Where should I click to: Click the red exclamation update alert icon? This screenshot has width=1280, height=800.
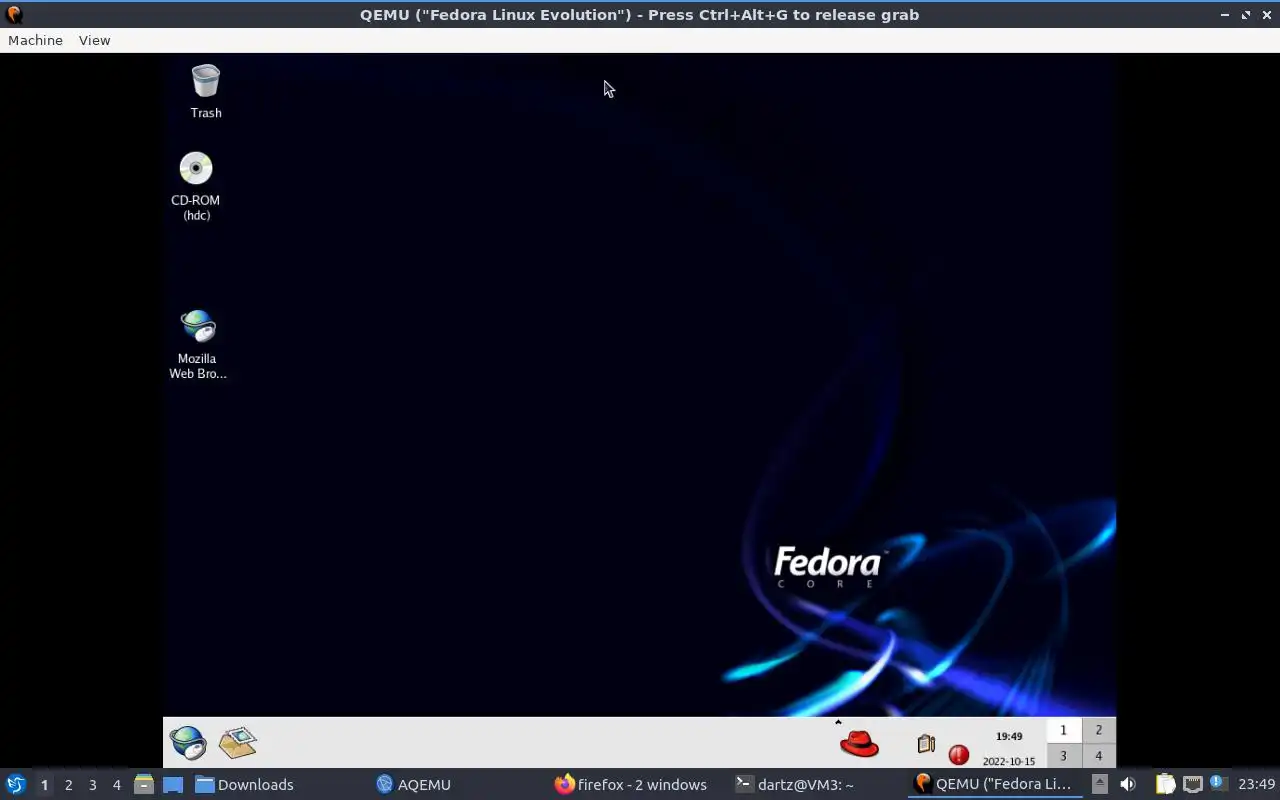click(959, 755)
